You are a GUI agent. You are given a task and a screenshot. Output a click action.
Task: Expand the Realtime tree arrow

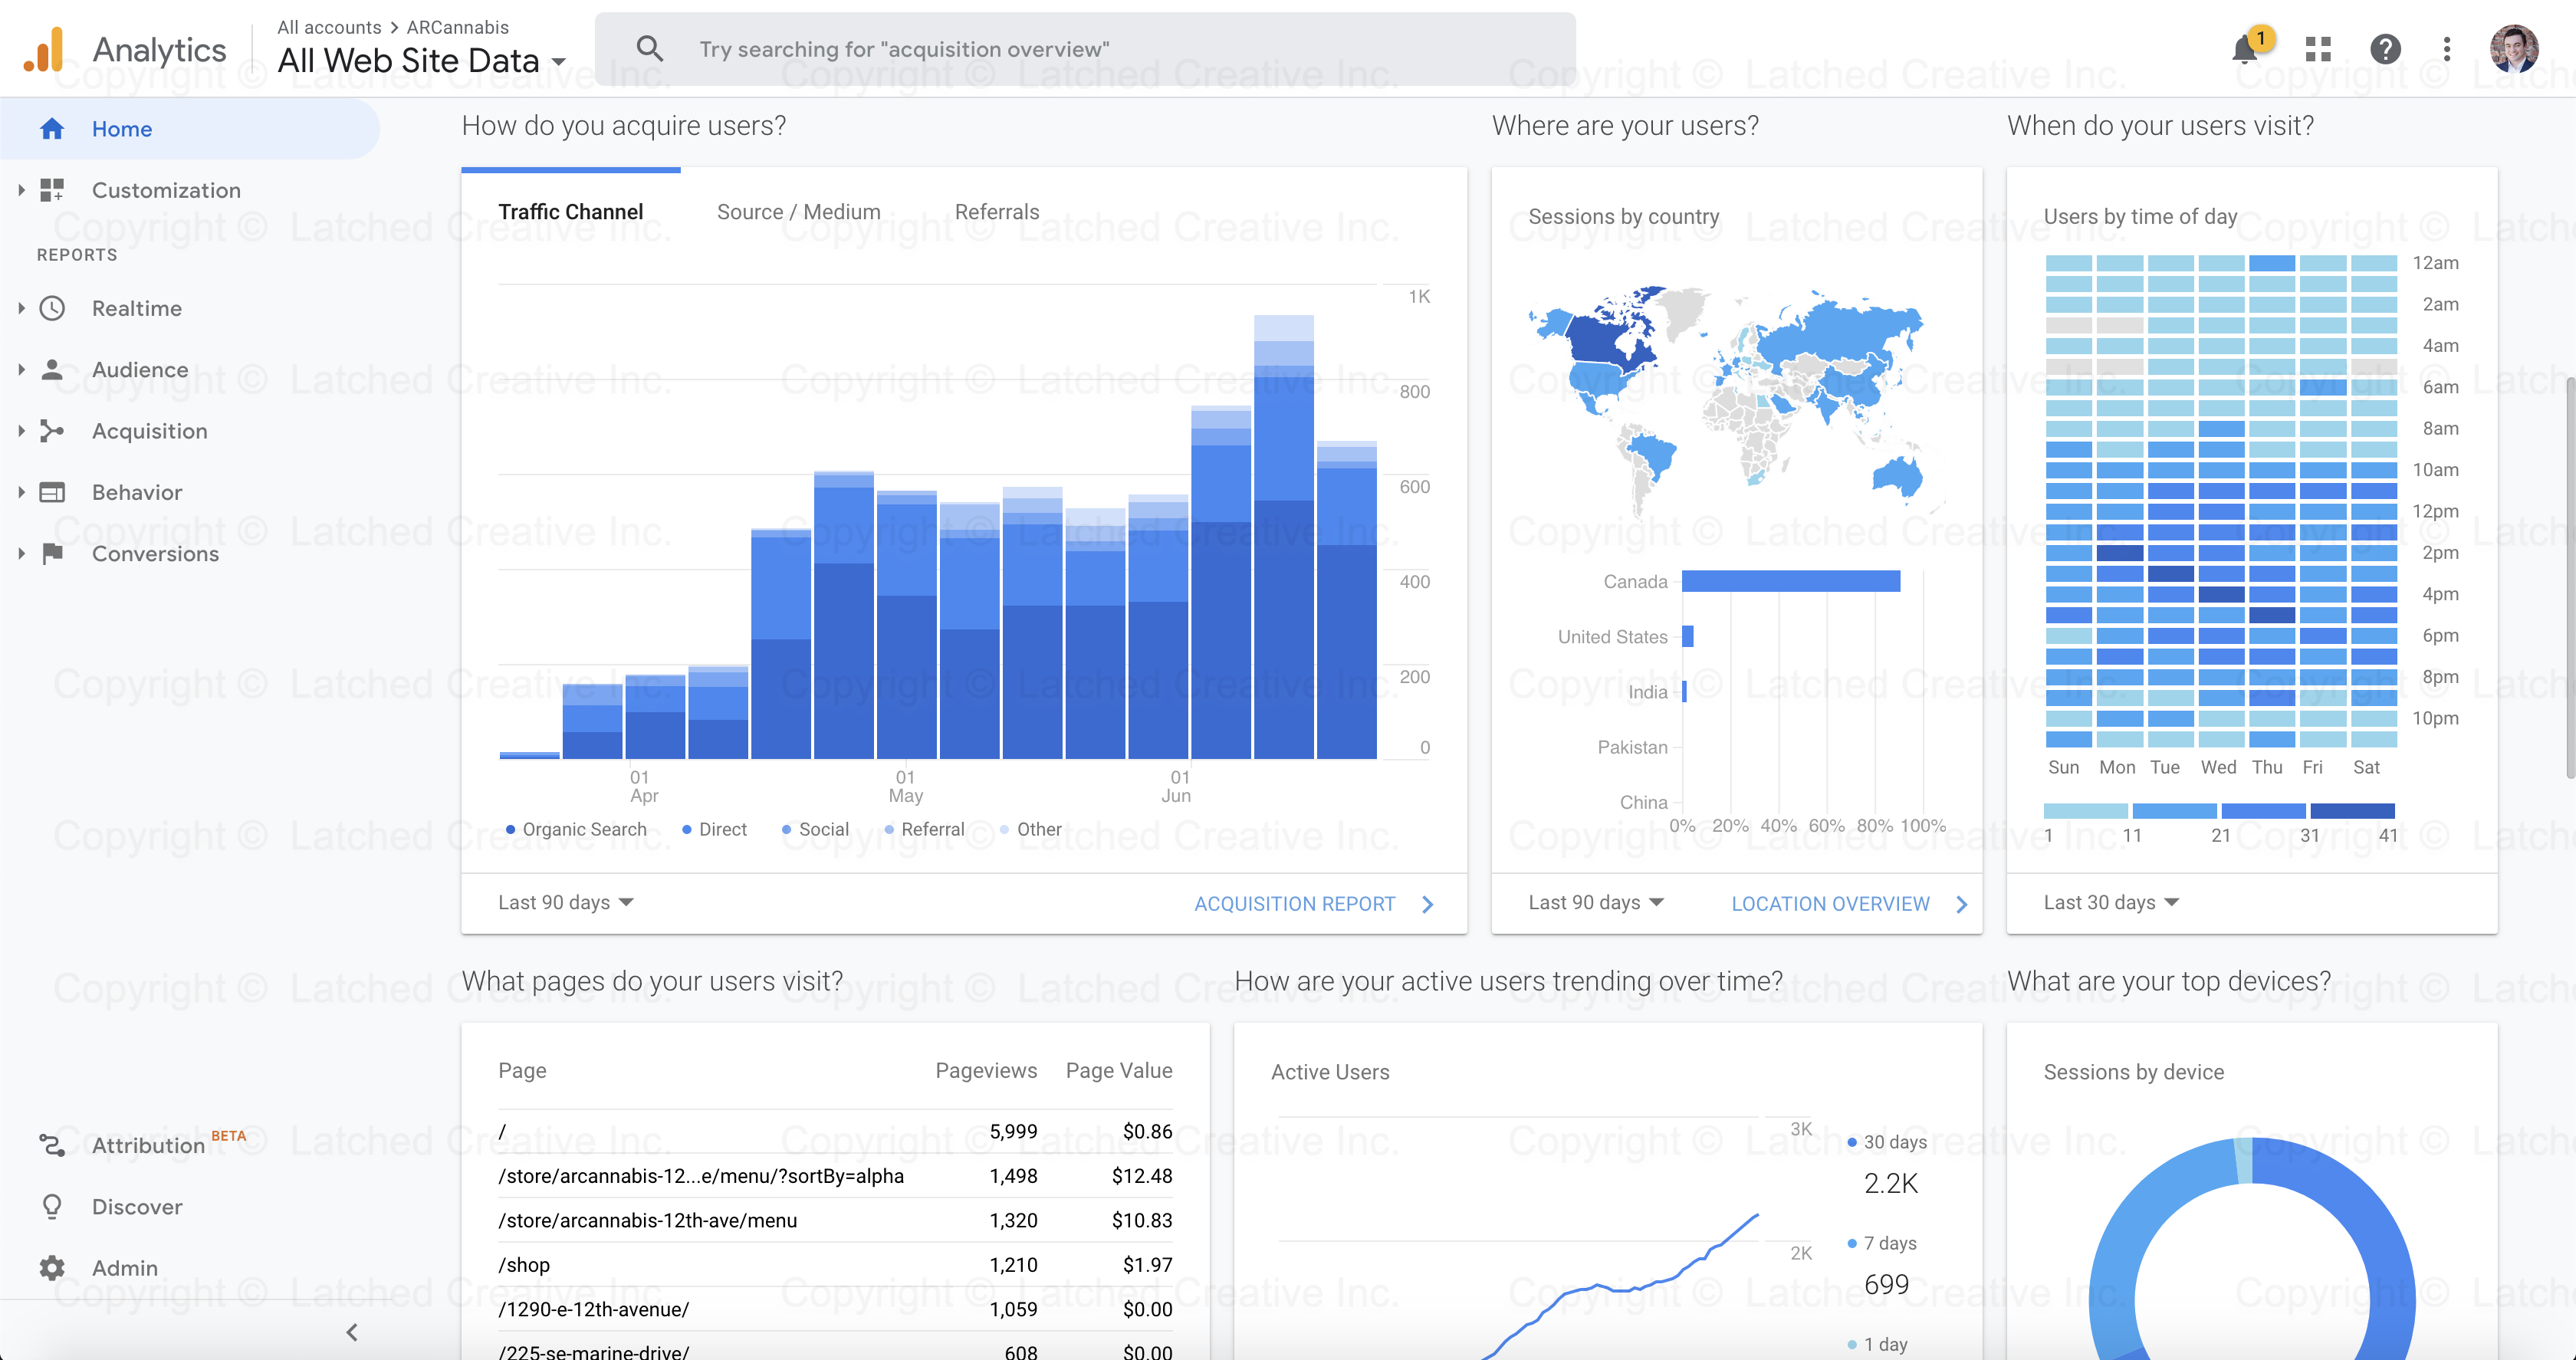(21, 308)
